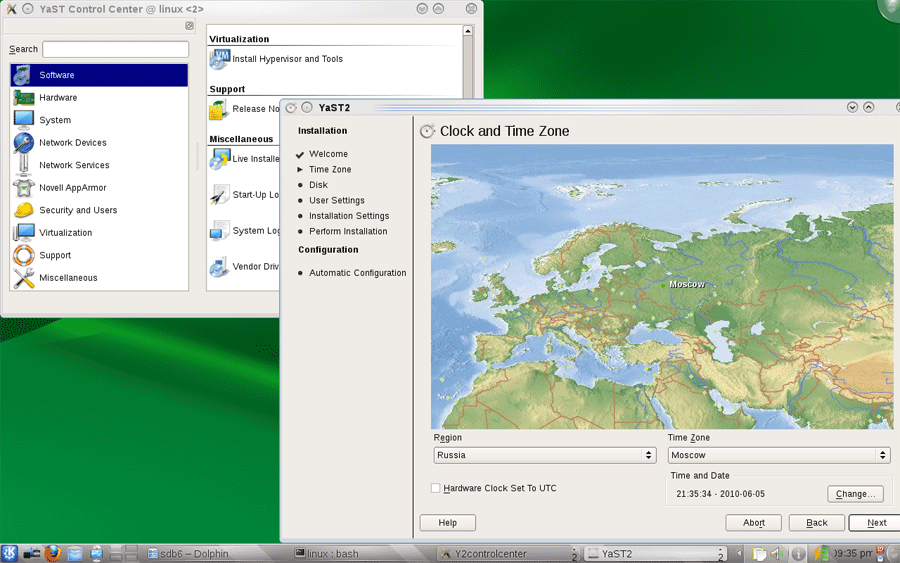This screenshot has width=900, height=563.
Task: Open the KDE Kickoff application launcher
Action: (9, 553)
